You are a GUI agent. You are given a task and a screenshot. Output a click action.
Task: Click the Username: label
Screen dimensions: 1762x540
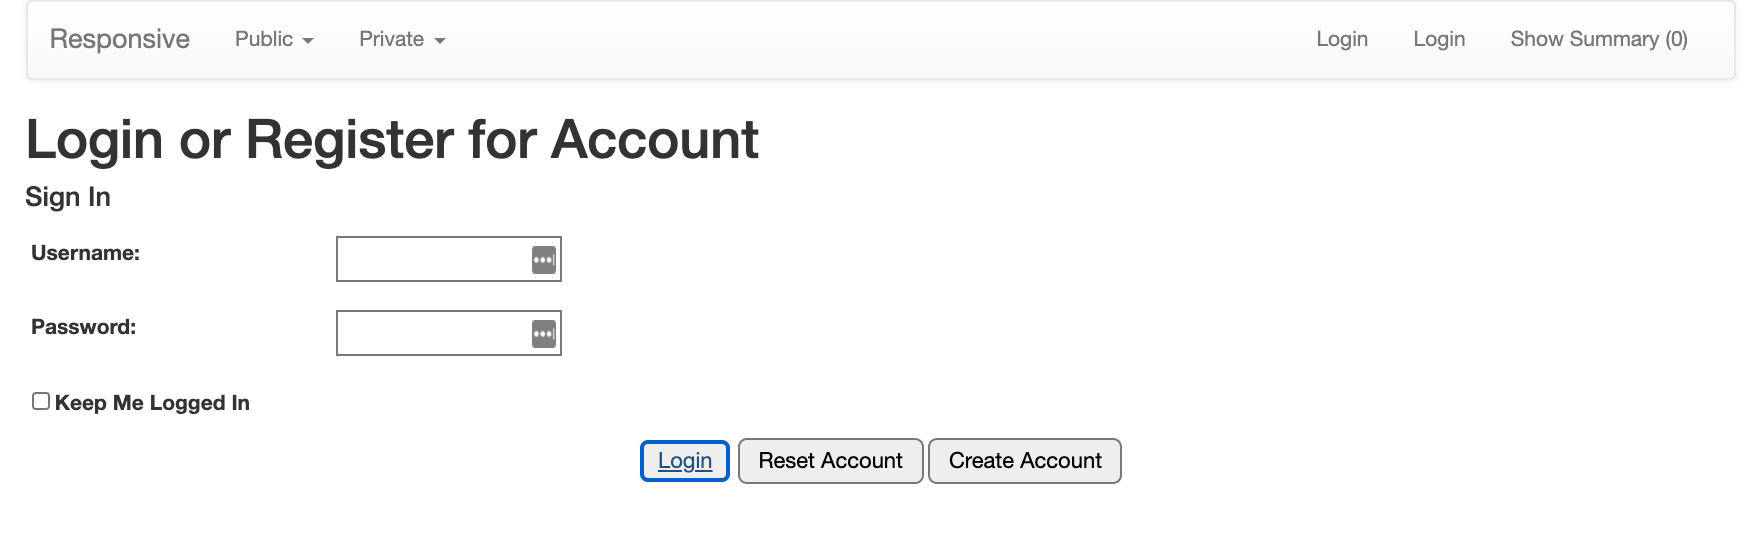click(85, 253)
